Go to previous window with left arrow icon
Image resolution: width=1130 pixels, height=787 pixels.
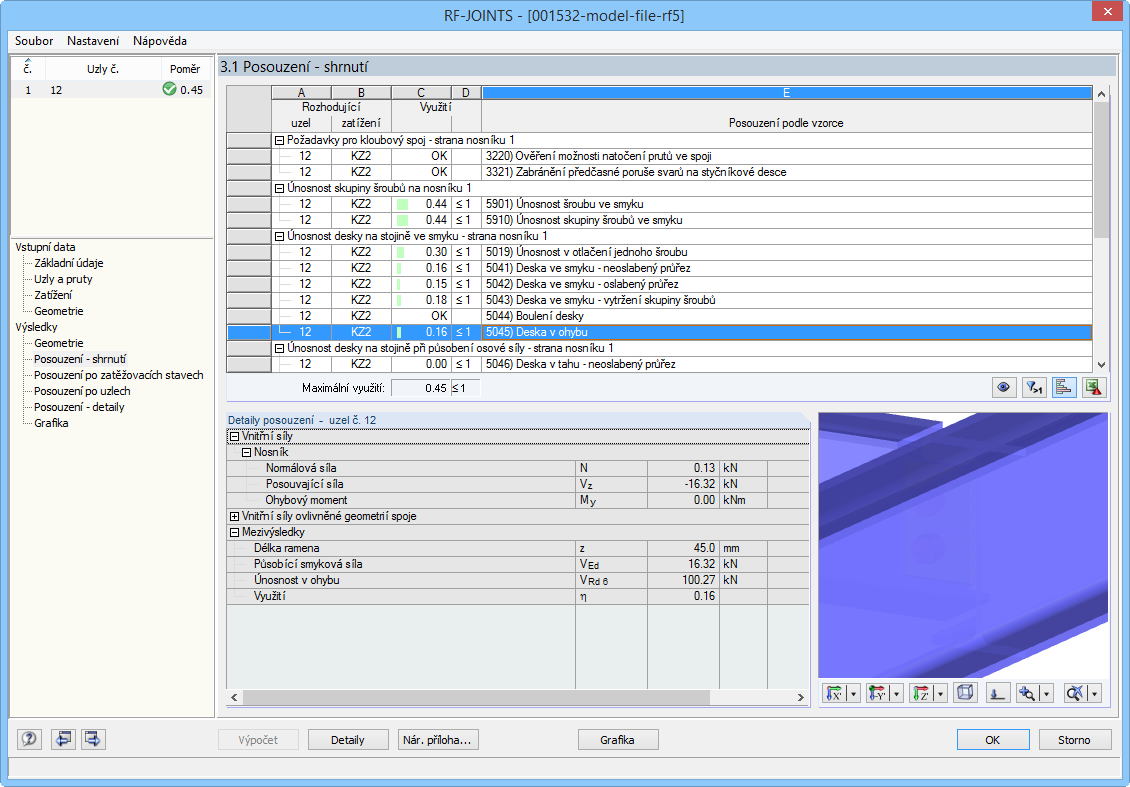click(63, 739)
